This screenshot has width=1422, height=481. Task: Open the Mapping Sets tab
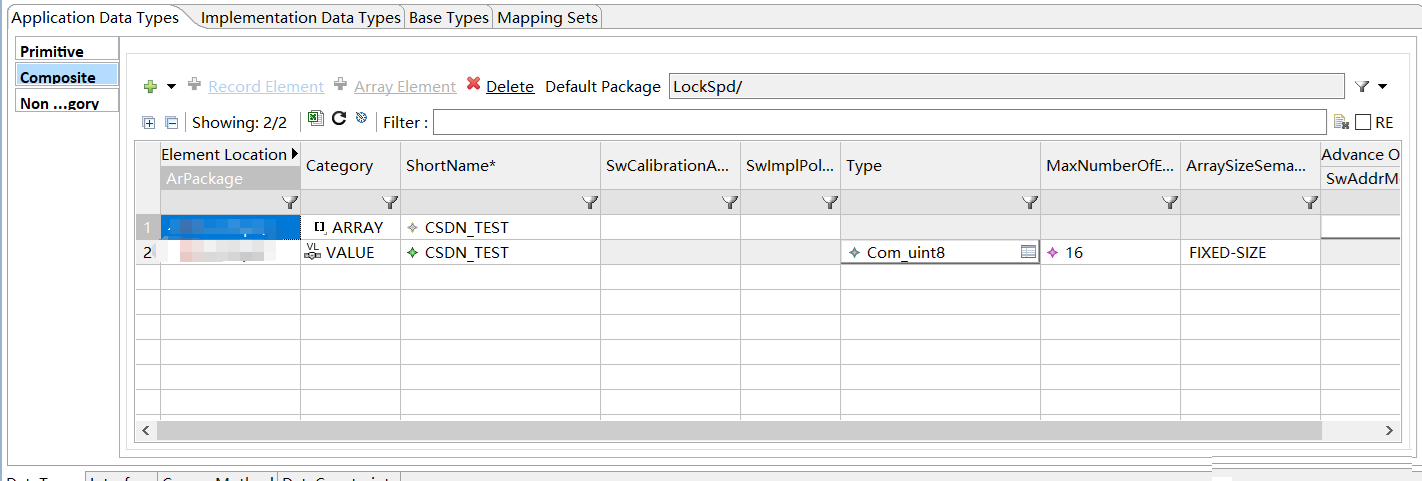[547, 18]
